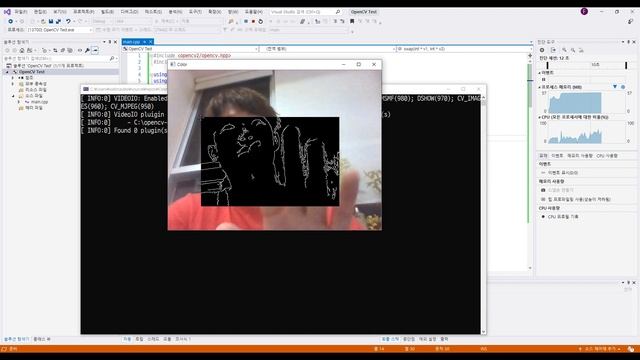This screenshot has width=640, height=360.
Task: Open the OpenCV Test project scope dropdown
Action: click(190, 49)
